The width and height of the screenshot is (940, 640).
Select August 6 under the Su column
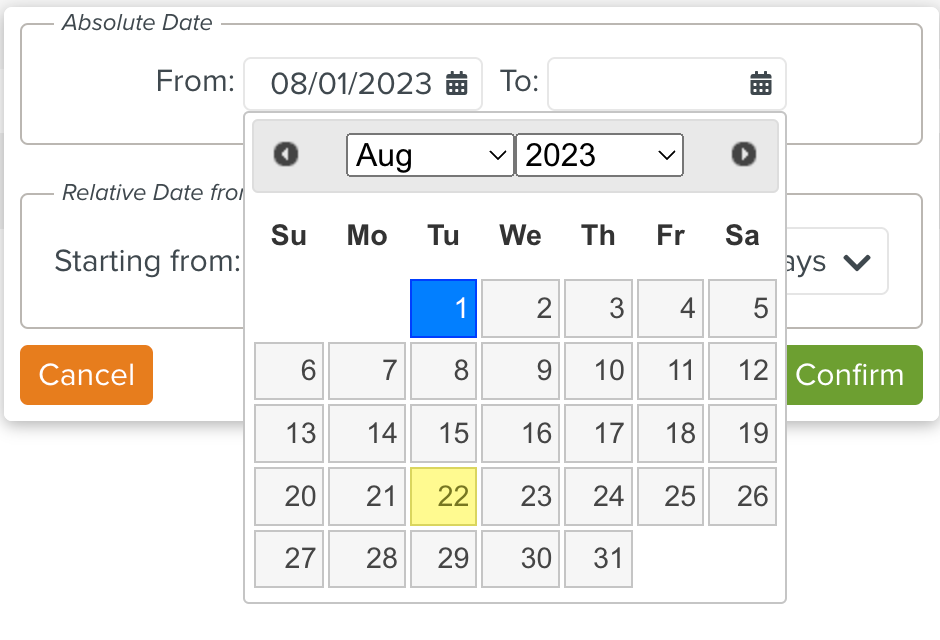click(x=288, y=371)
